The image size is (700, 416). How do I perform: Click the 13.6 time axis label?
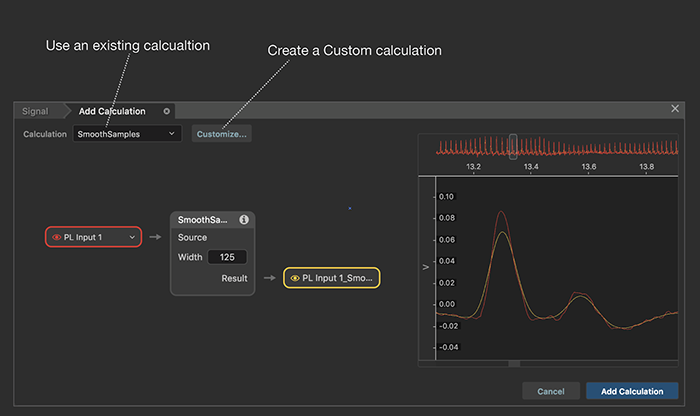point(588,166)
